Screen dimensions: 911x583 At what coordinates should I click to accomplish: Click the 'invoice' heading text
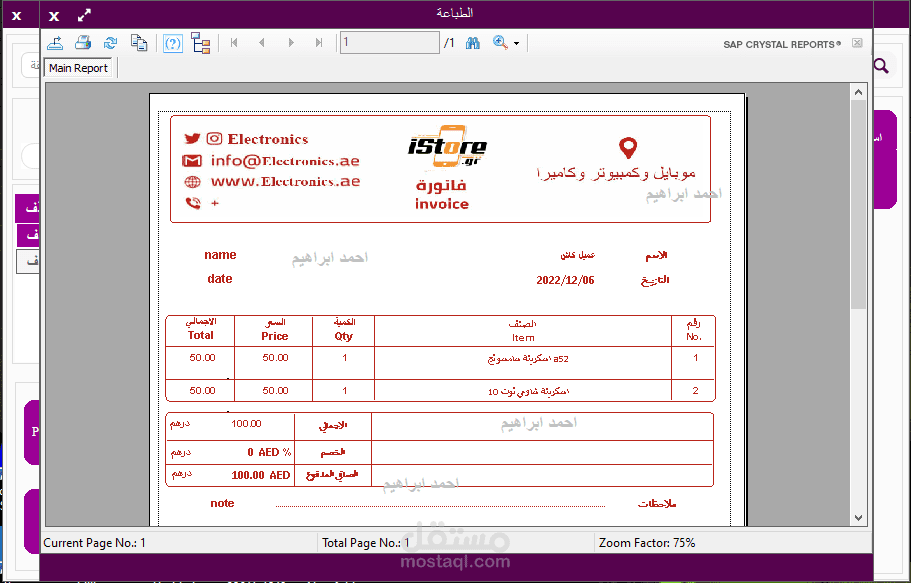pos(442,204)
